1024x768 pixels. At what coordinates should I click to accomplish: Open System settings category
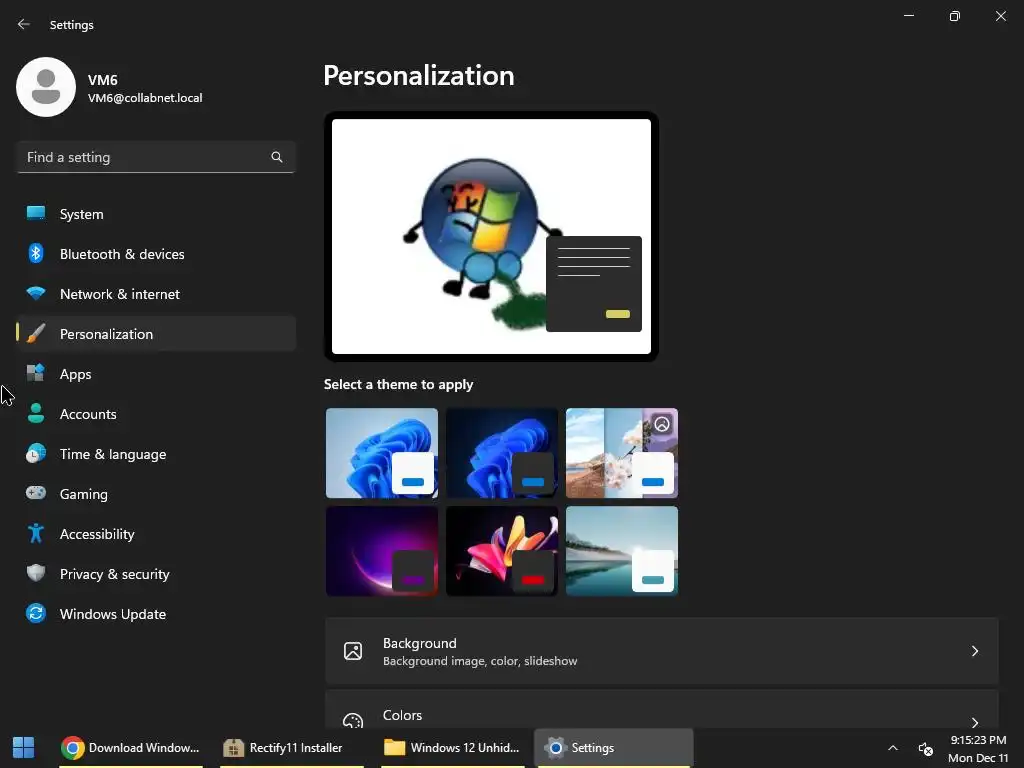pyautogui.click(x=156, y=214)
